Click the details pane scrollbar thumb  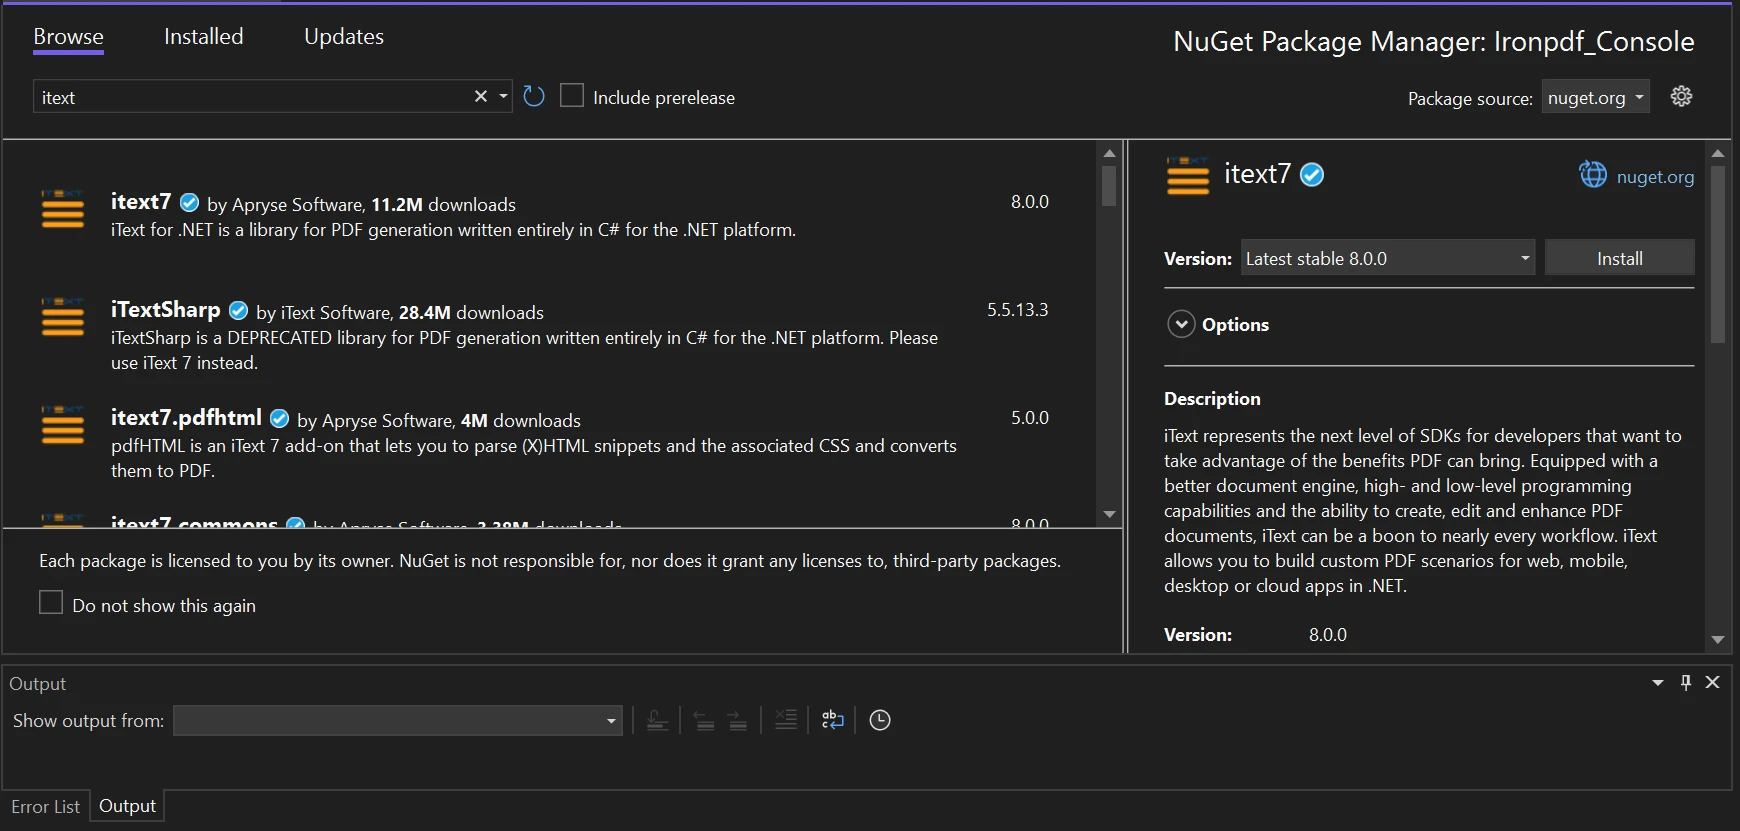(1718, 254)
